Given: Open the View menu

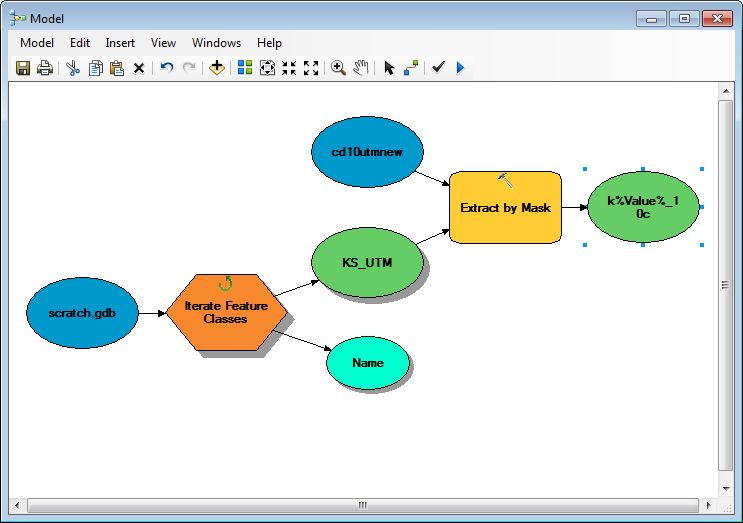Looking at the screenshot, I should pyautogui.click(x=163, y=43).
